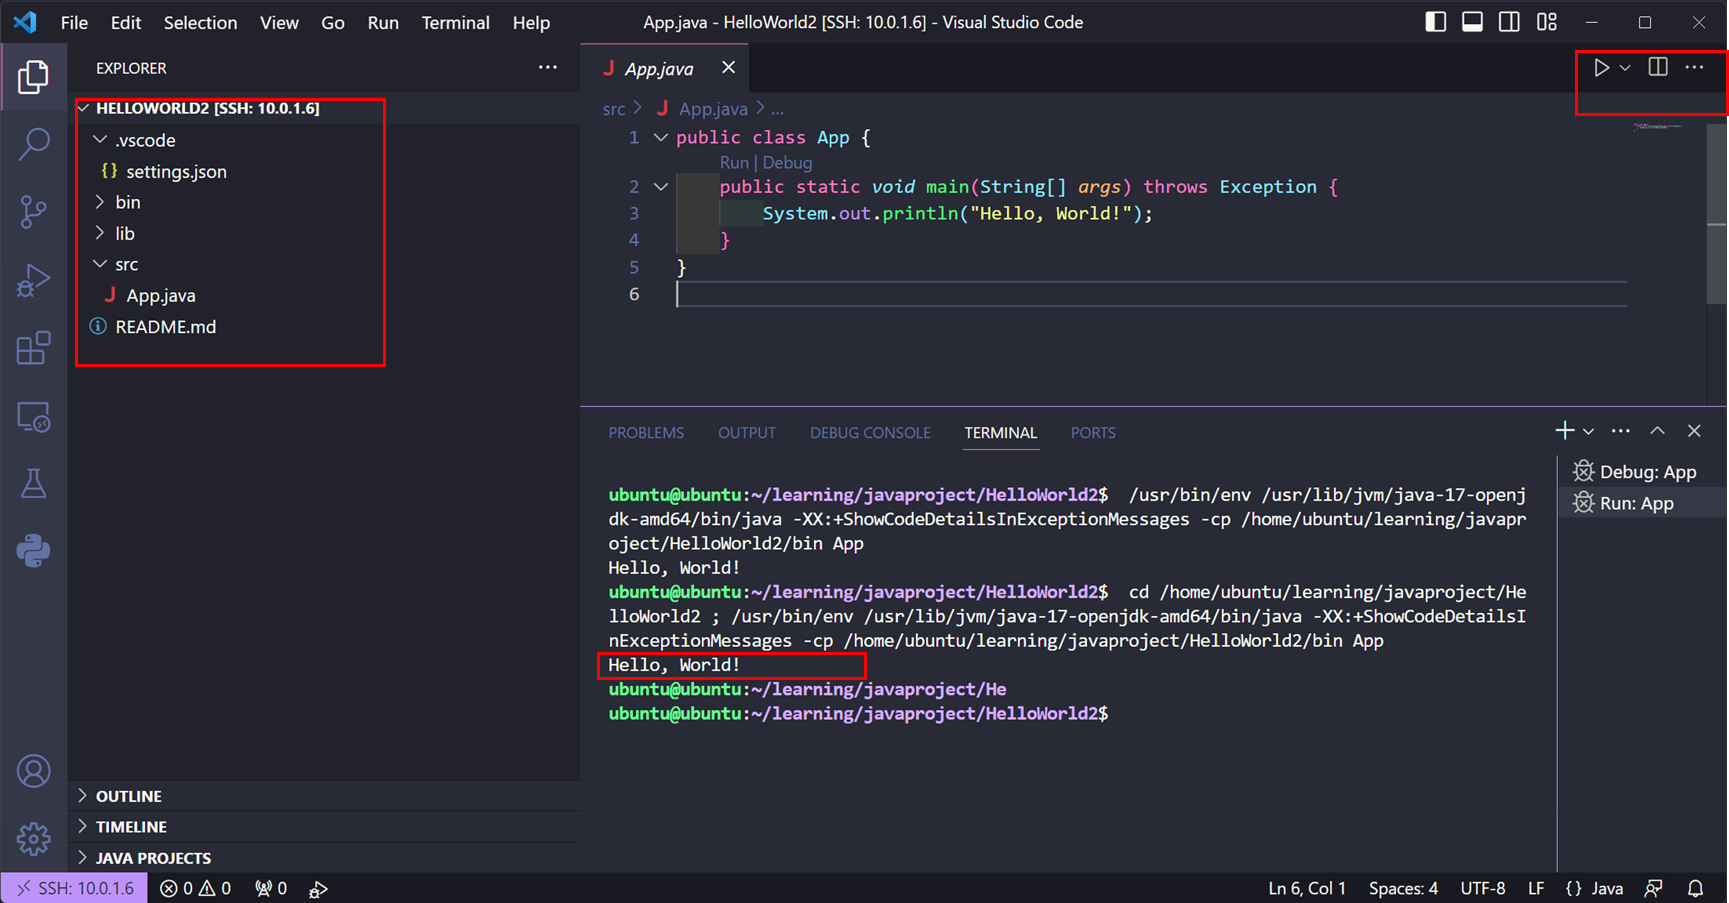Open the Testing beaker view
1729x903 pixels.
tap(33, 484)
